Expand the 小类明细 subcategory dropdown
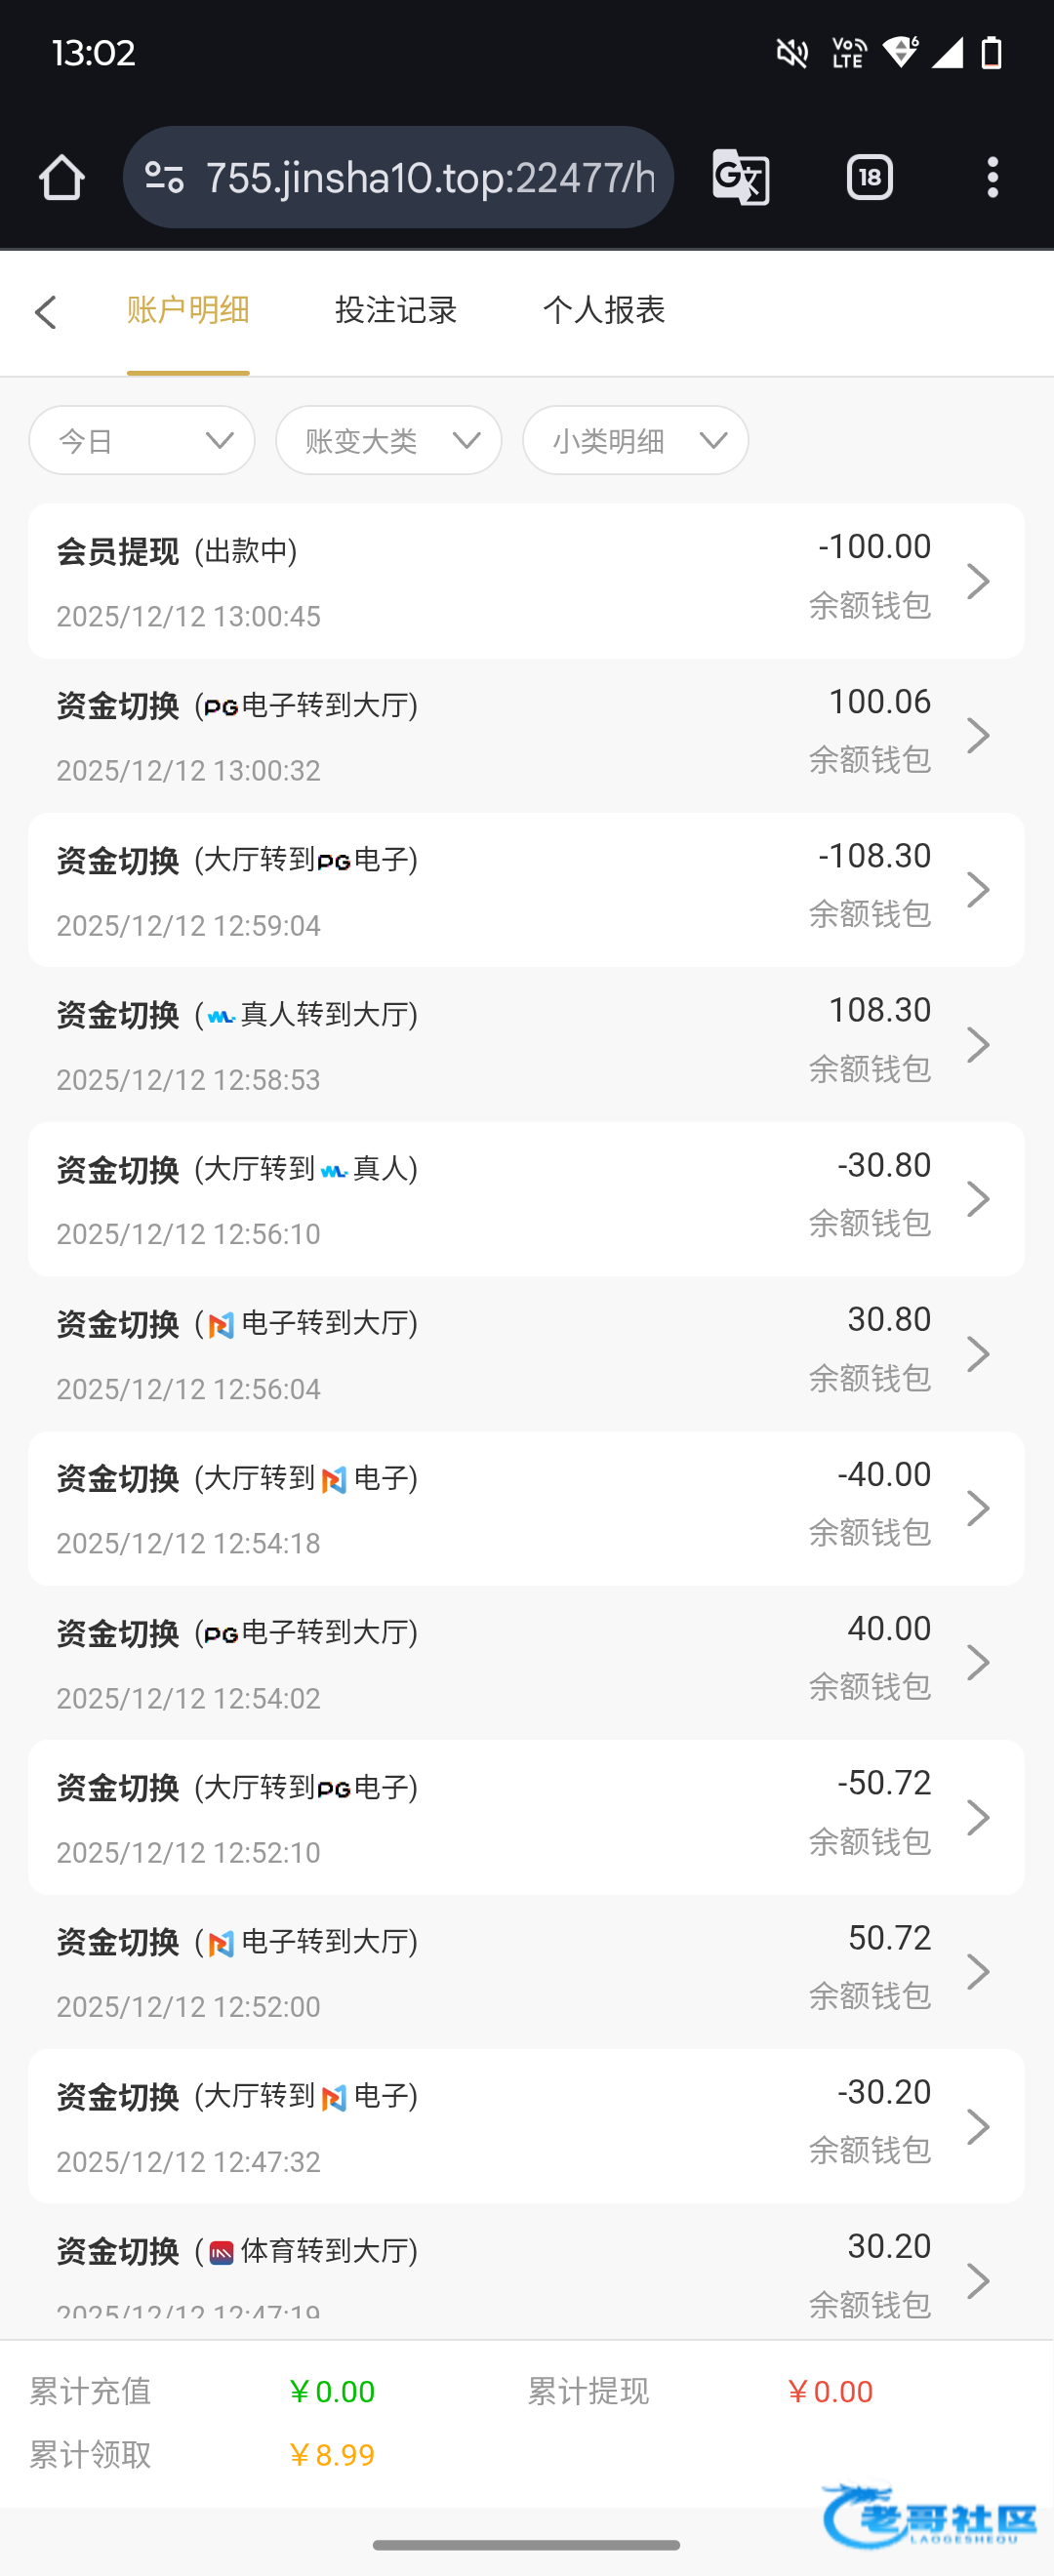The image size is (1054, 2576). click(x=635, y=440)
